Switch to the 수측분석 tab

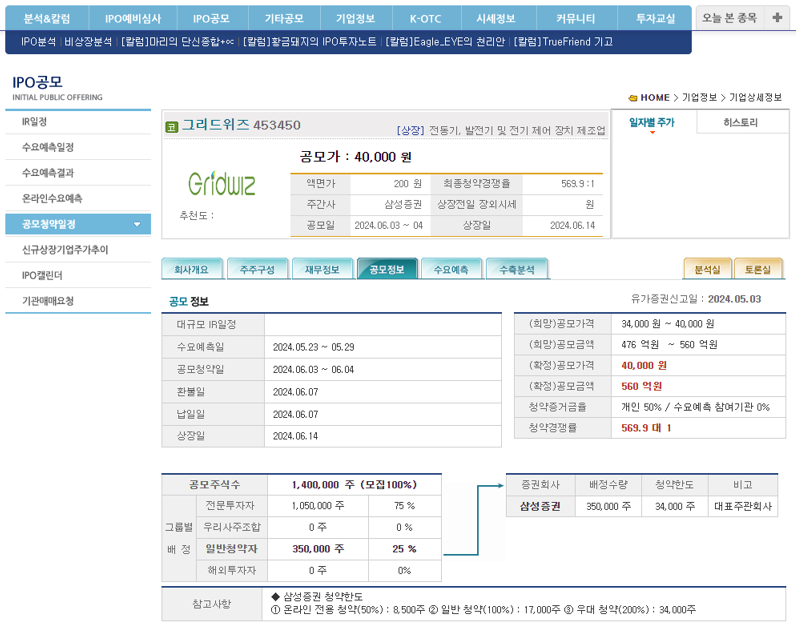[517, 270]
